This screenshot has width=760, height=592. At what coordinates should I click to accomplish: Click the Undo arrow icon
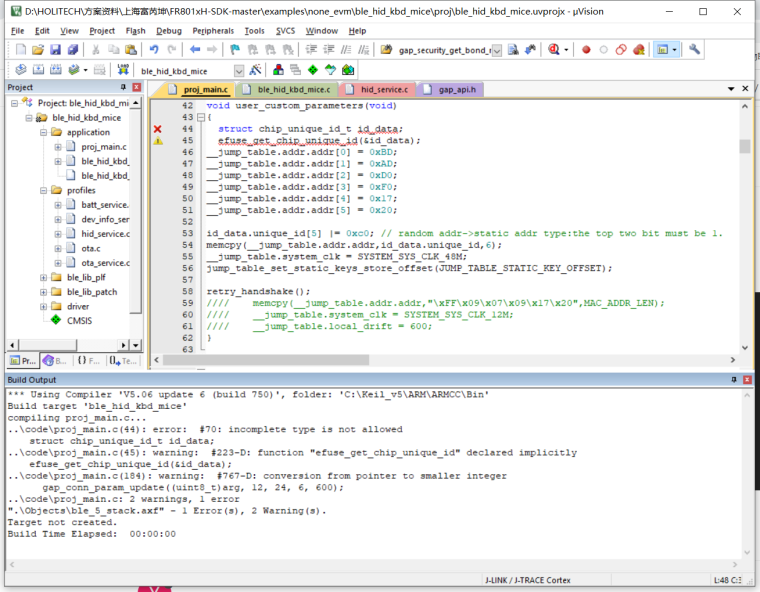pos(154,49)
